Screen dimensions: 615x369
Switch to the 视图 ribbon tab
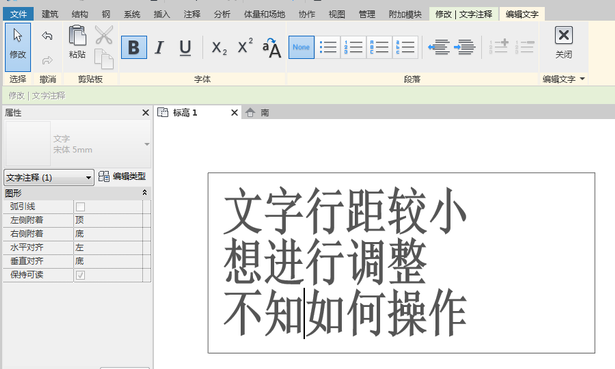[337, 14]
